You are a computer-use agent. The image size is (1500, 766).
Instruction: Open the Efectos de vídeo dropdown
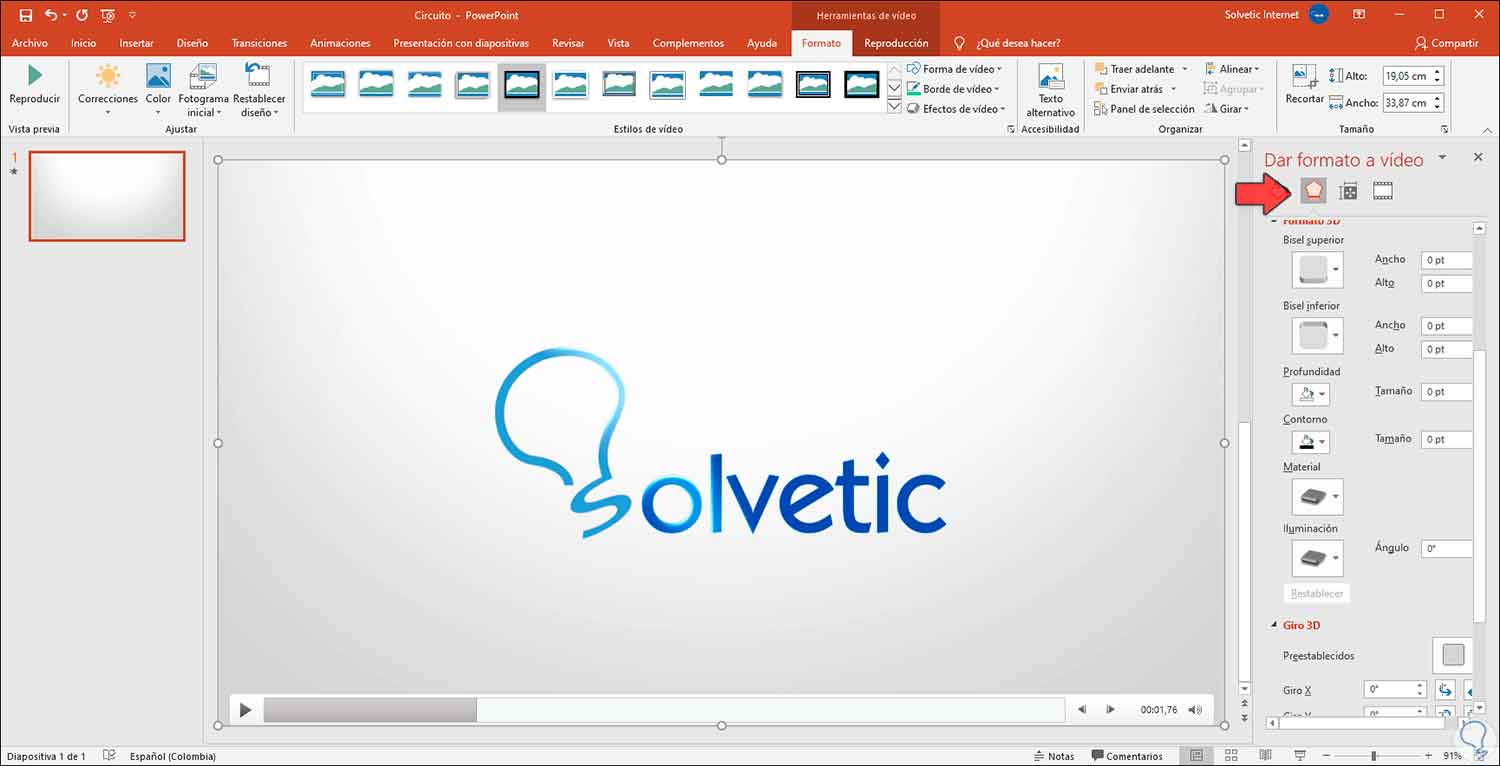click(957, 109)
